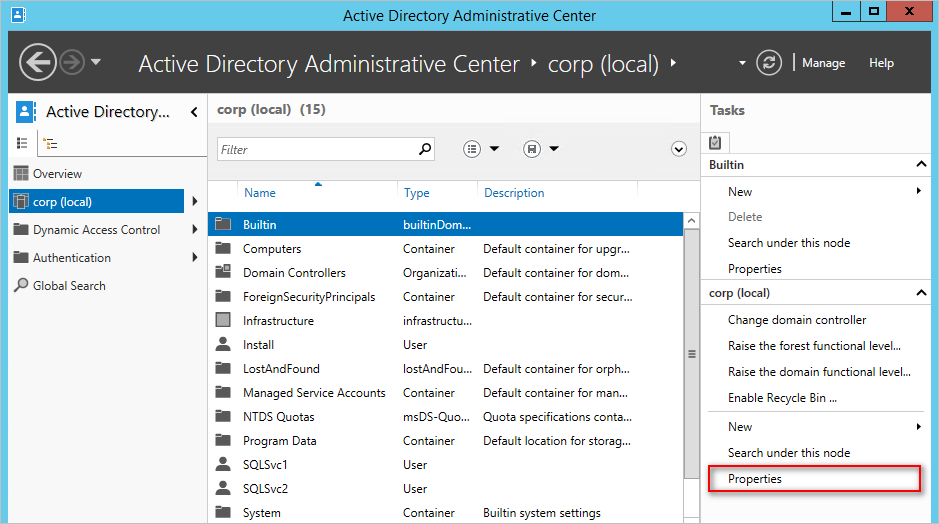Collapse the corp (local) tasks section

click(921, 293)
